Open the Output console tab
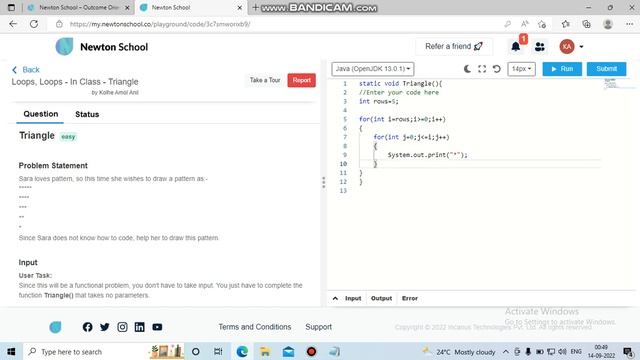 click(381, 298)
